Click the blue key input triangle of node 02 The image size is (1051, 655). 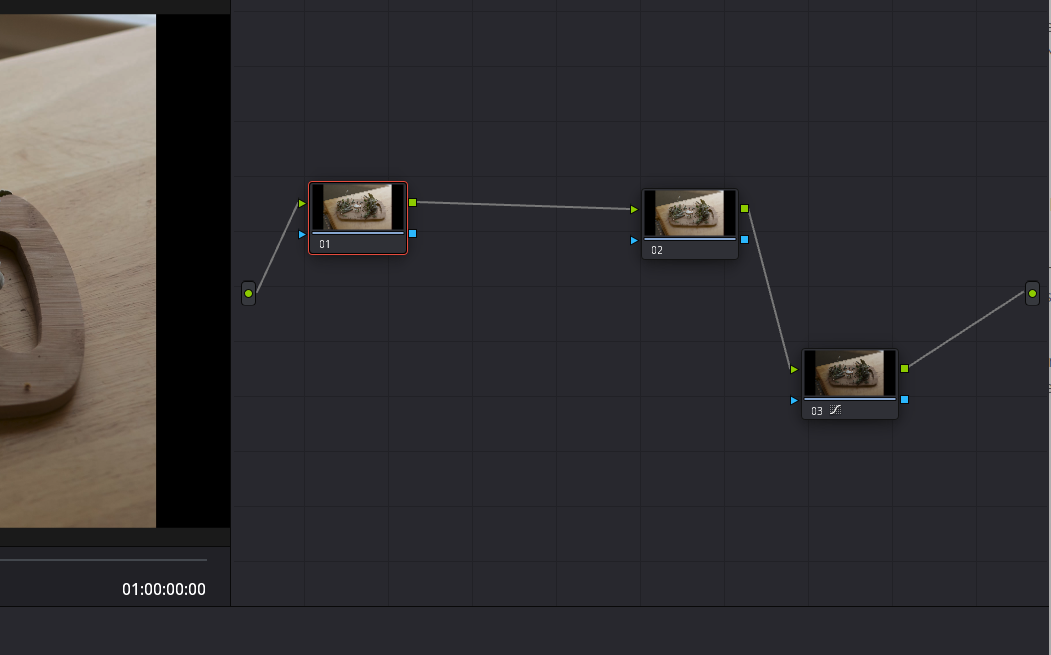click(633, 239)
